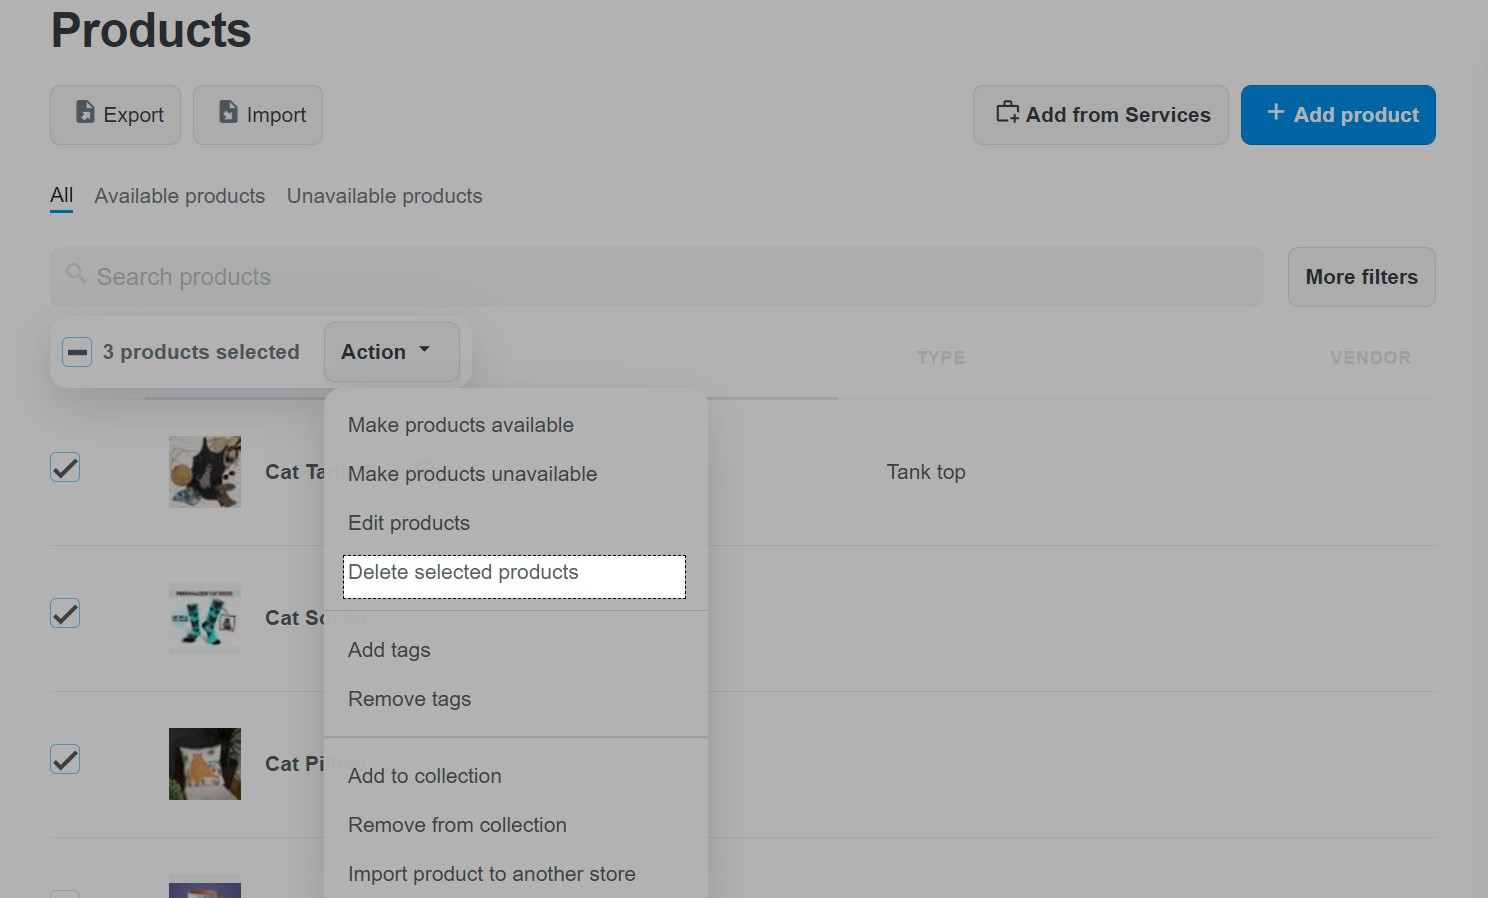The height and width of the screenshot is (898, 1488).
Task: Click the plus icon on Add product button
Action: point(1276,113)
